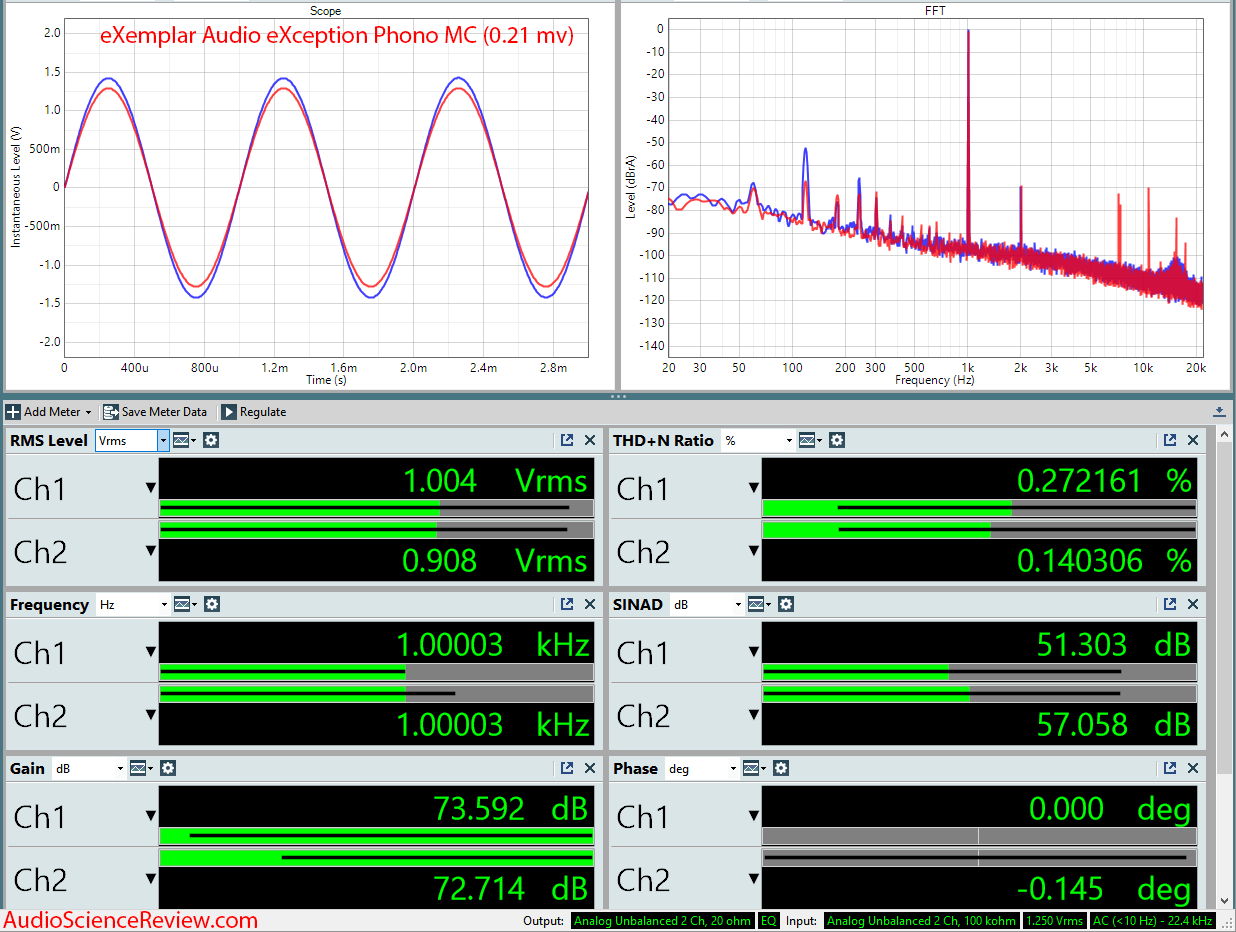This screenshot has width=1236, height=932.
Task: Click Ch2 Phase value -0.145 deg
Action: (1103, 888)
